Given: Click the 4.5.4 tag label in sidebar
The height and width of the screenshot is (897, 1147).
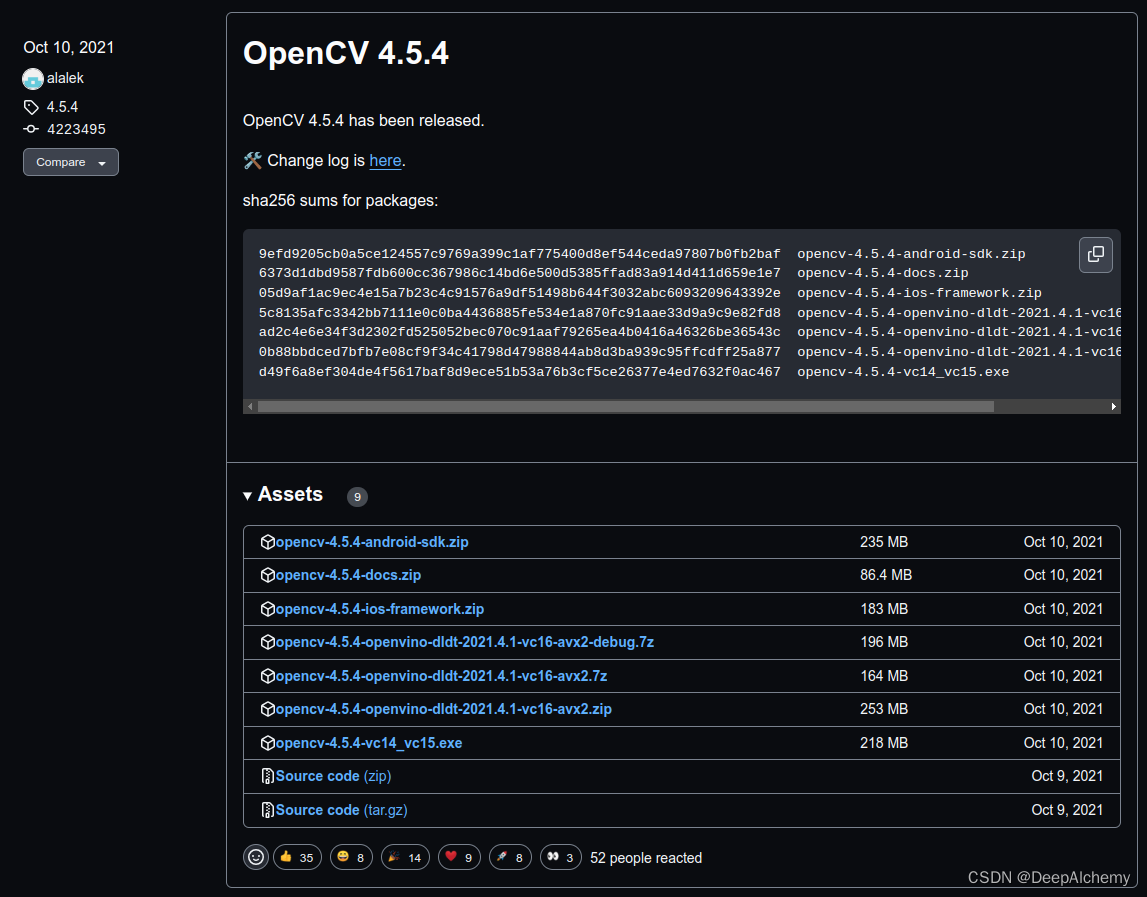Looking at the screenshot, I should coord(62,106).
